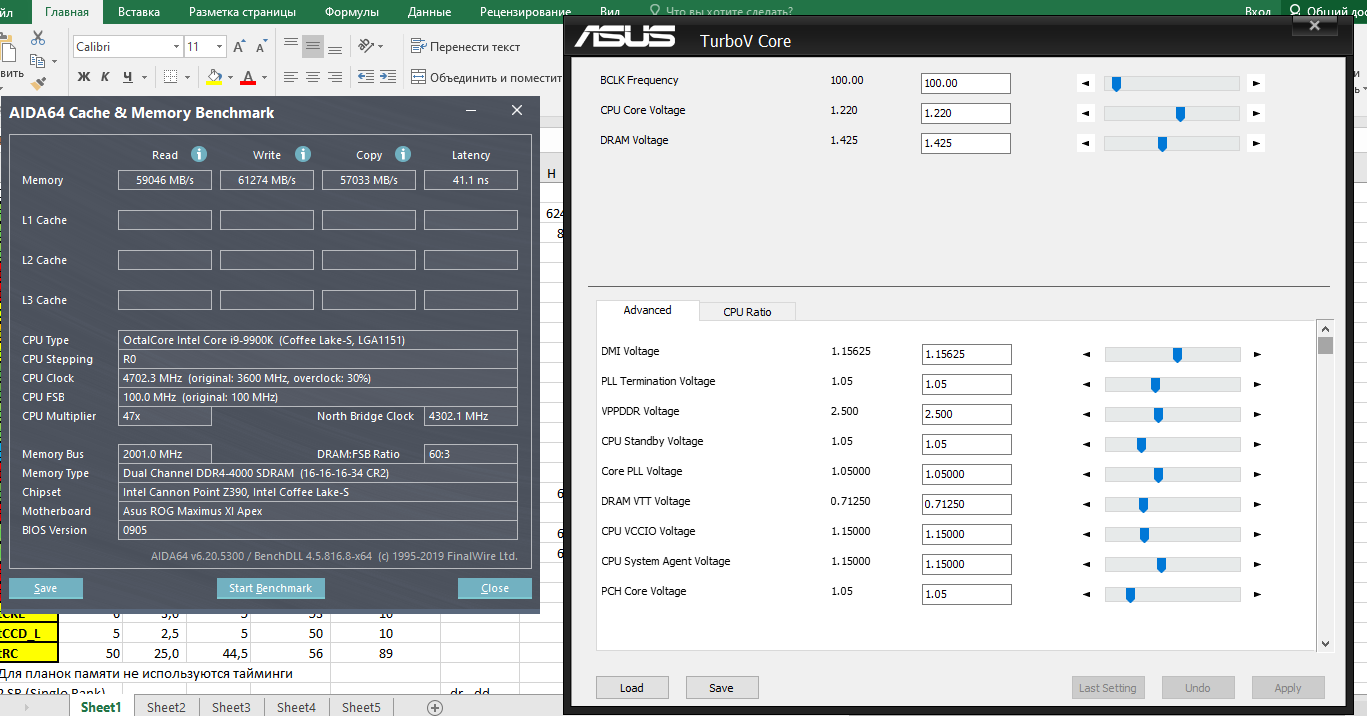This screenshot has height=716, width=1367.
Task: Click Memory Read value 59046 MB/s
Action: pyautogui.click(x=165, y=180)
